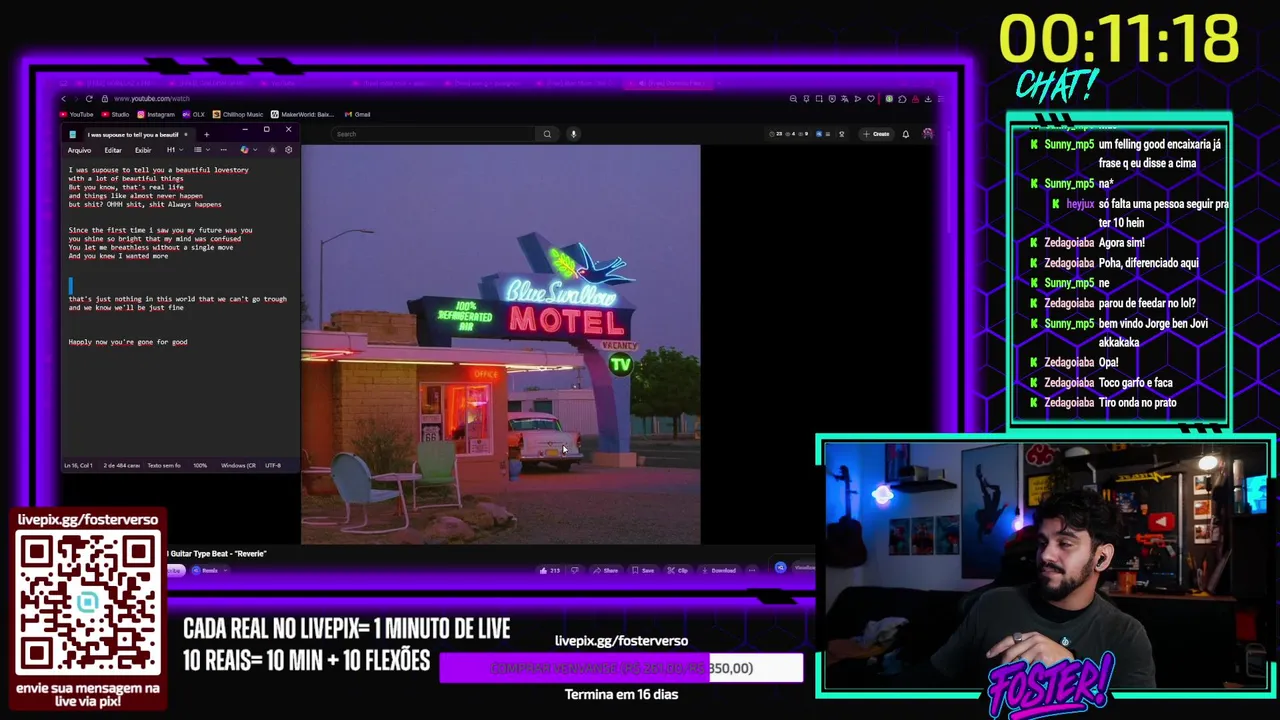The image size is (1280, 720).
Task: Open the Chillhop Music bookmark
Action: [238, 114]
